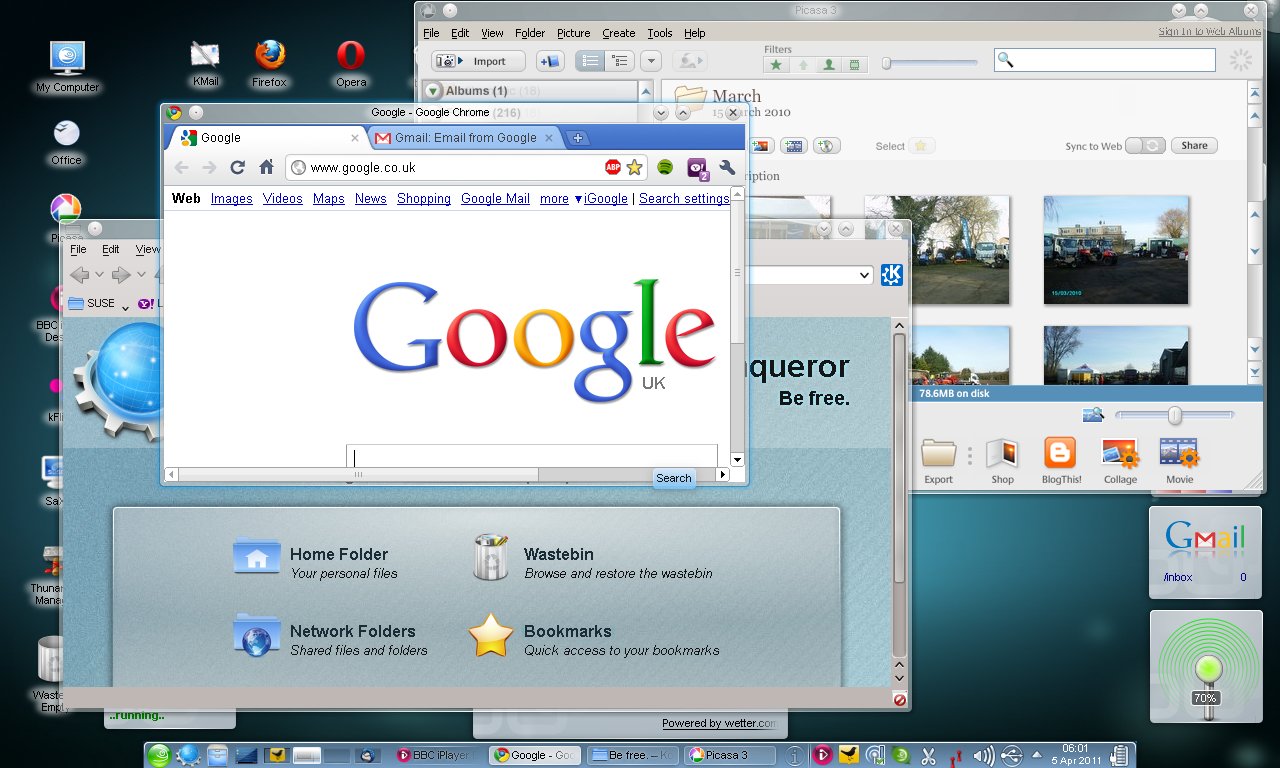Add a new Chrome tab
This screenshot has width=1280, height=768.
point(577,138)
